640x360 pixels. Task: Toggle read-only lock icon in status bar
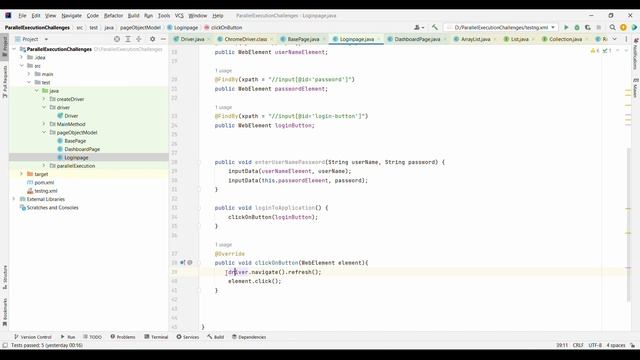pyautogui.click(x=632, y=345)
